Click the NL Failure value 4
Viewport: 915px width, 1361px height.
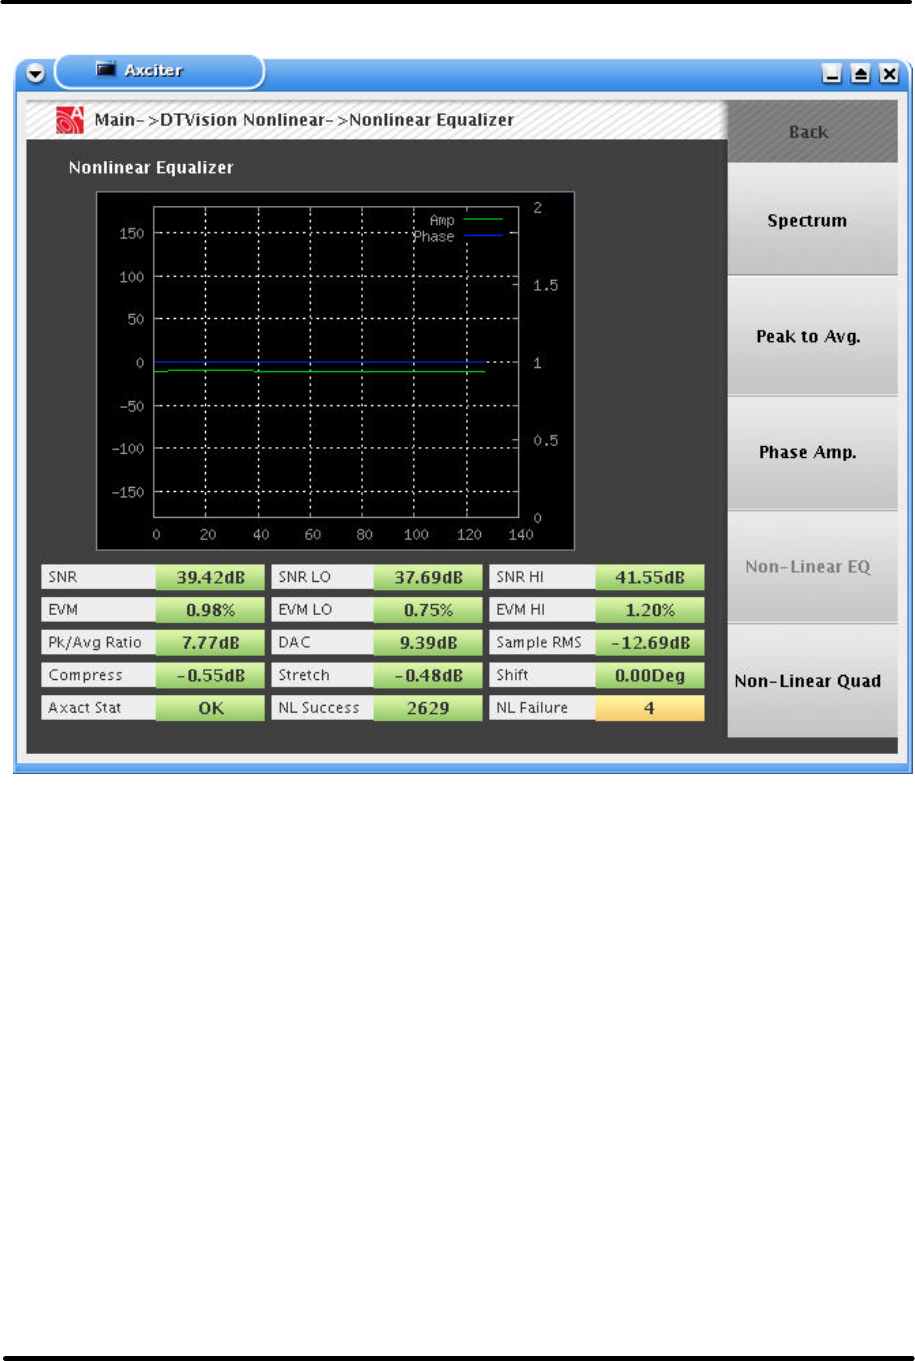tap(650, 708)
